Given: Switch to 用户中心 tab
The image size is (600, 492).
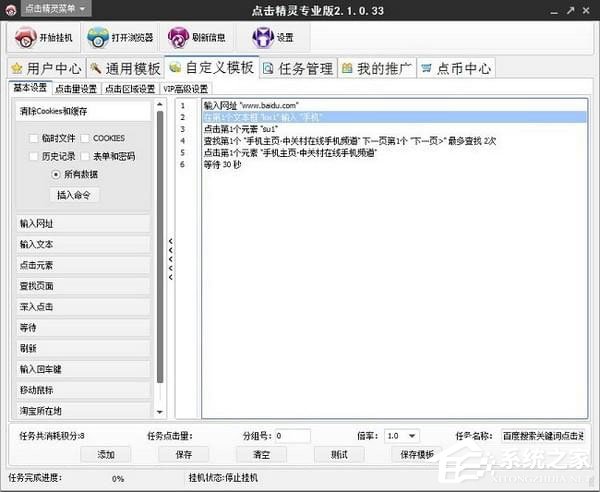Looking at the screenshot, I should click(46, 68).
